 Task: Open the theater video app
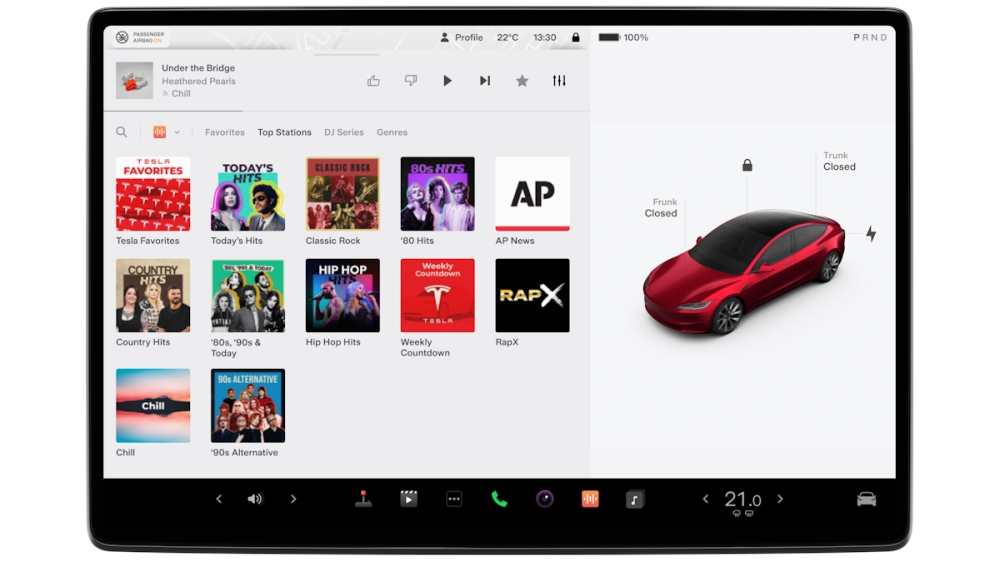[x=409, y=499]
